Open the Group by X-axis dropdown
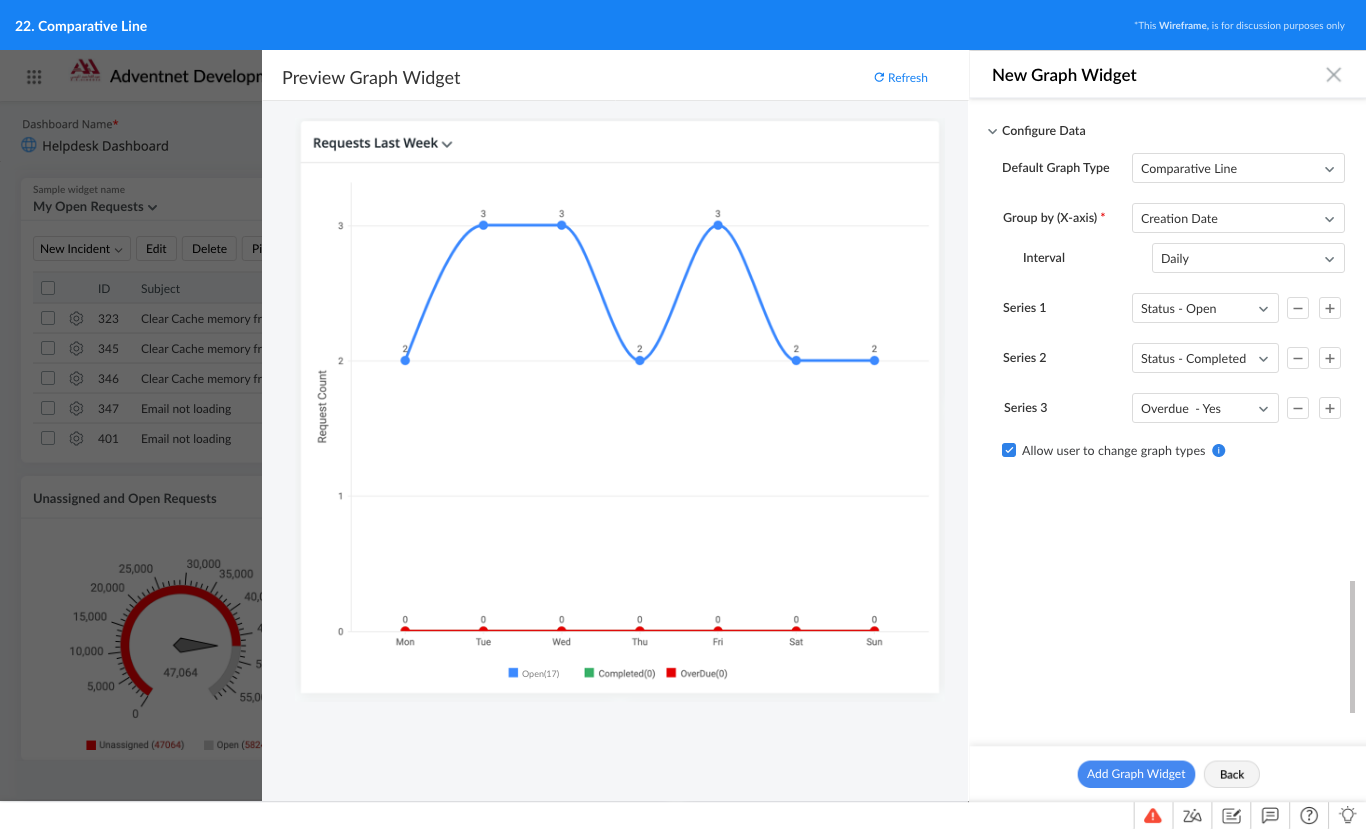1366x829 pixels. pos(1238,218)
